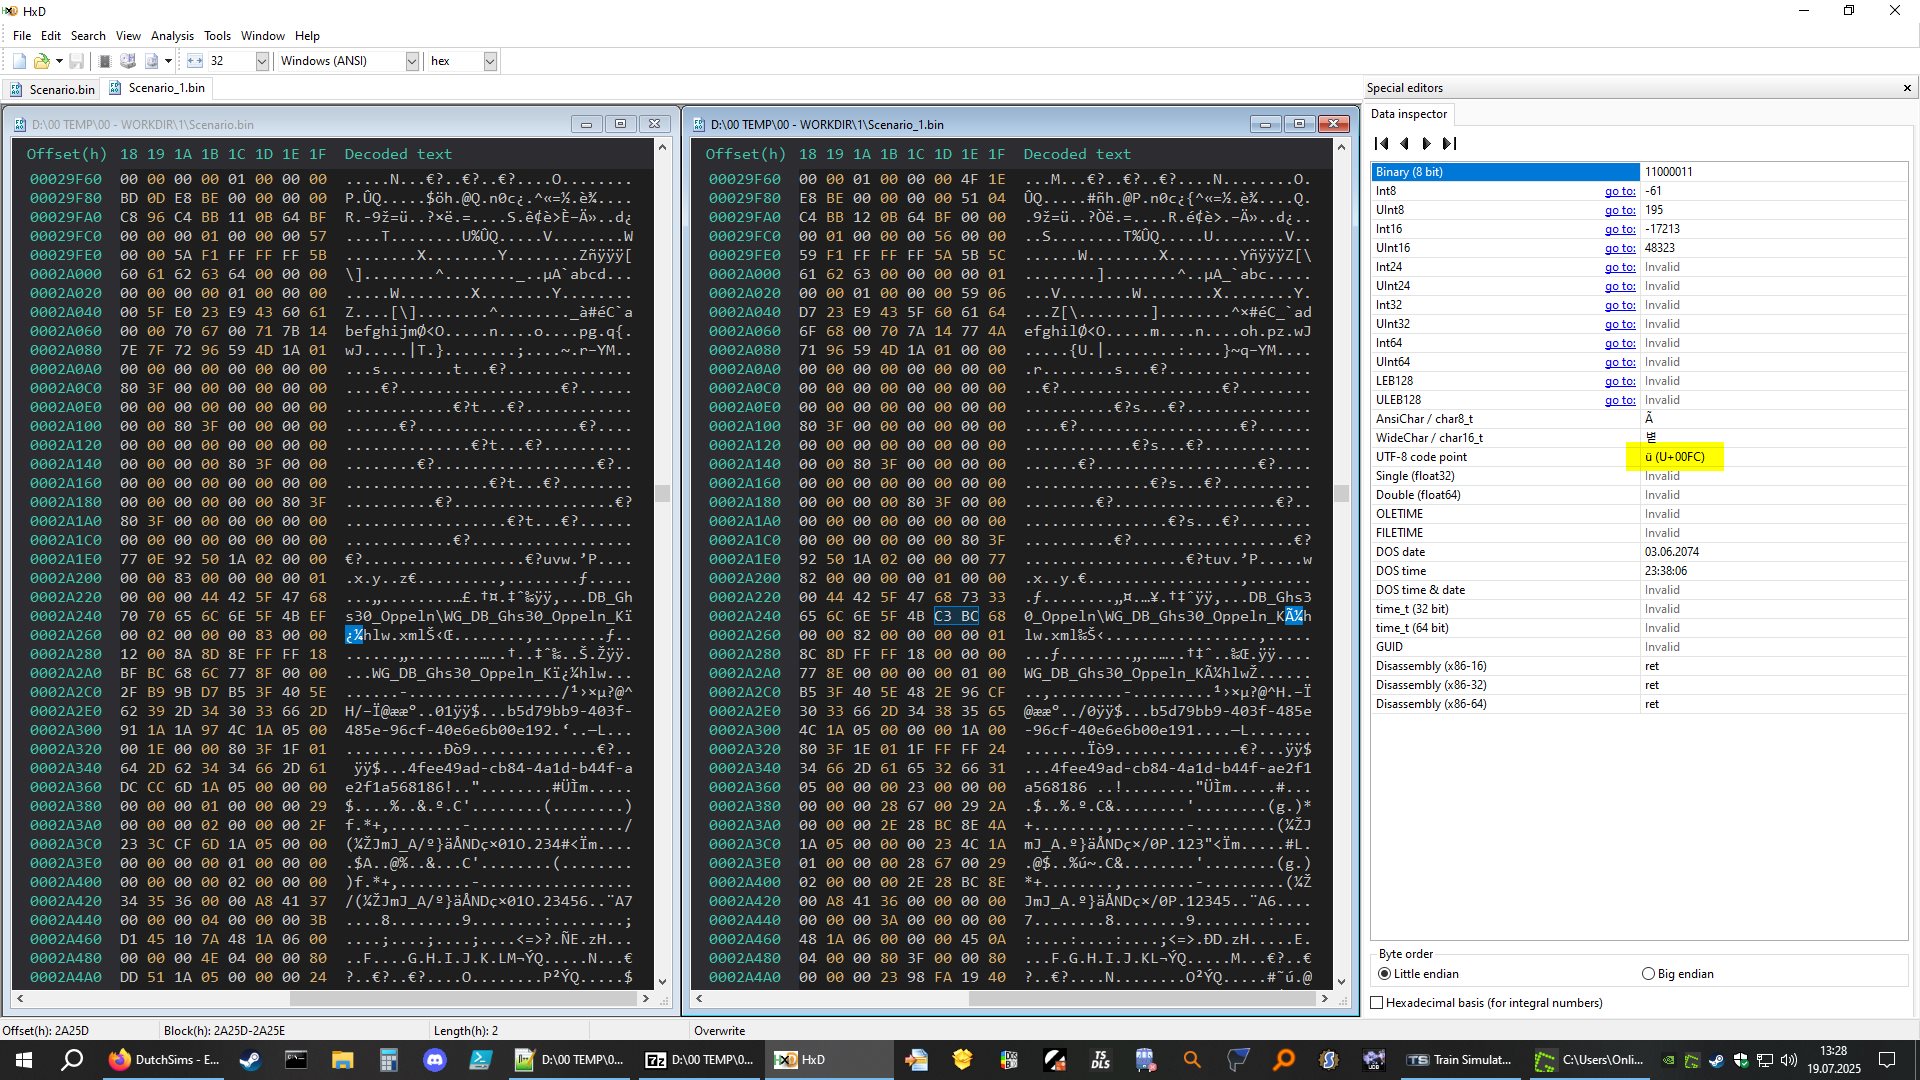Click the Overwrite mode status bar entry

click(x=719, y=1031)
